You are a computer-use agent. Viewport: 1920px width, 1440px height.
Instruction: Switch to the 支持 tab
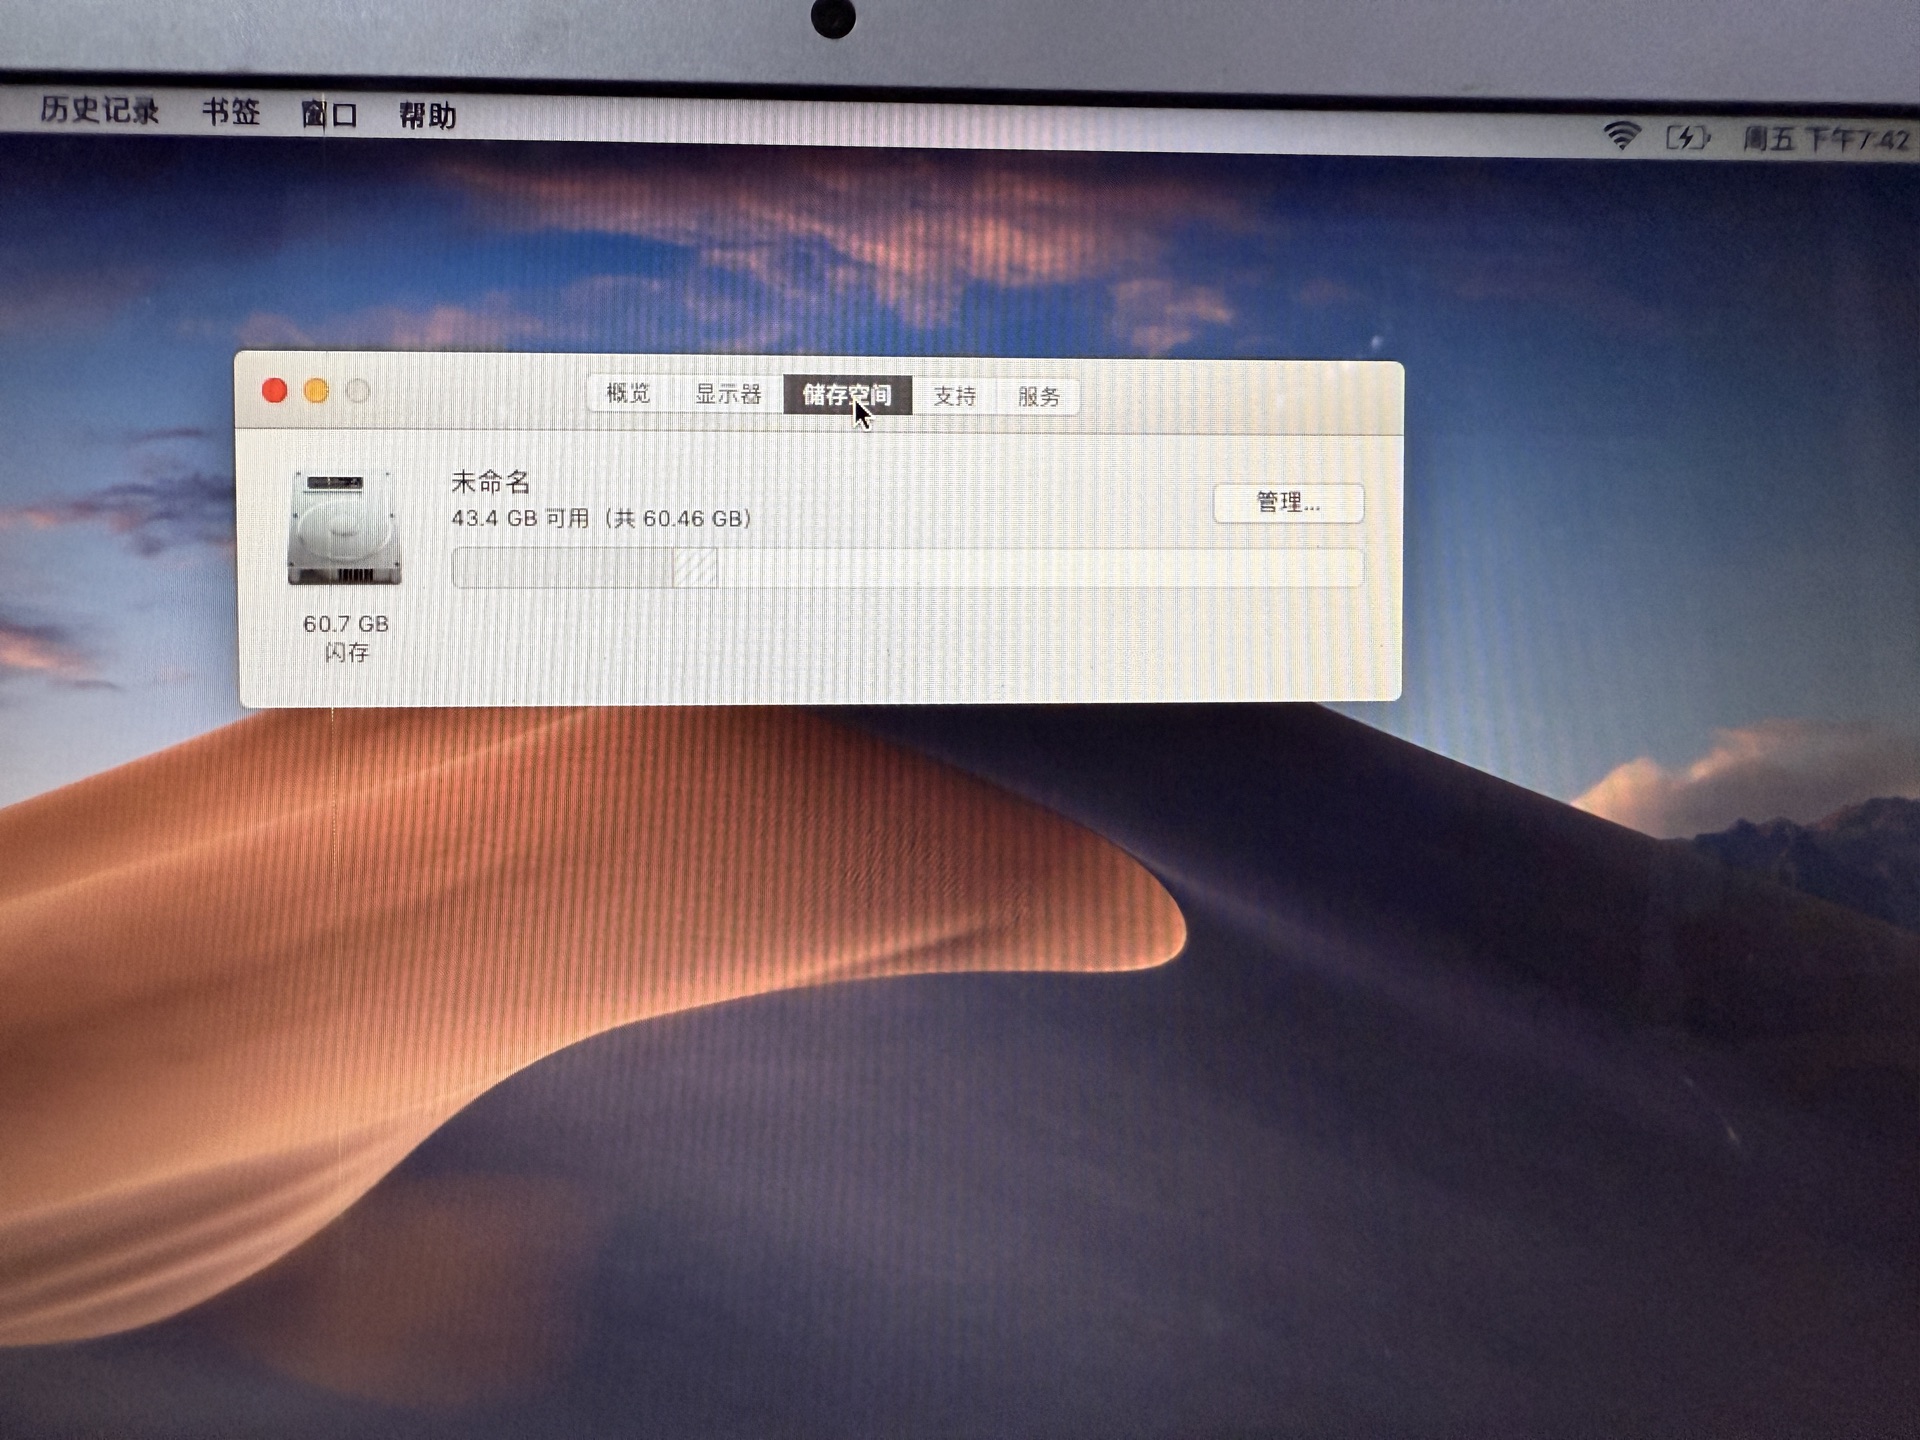pyautogui.click(x=954, y=396)
